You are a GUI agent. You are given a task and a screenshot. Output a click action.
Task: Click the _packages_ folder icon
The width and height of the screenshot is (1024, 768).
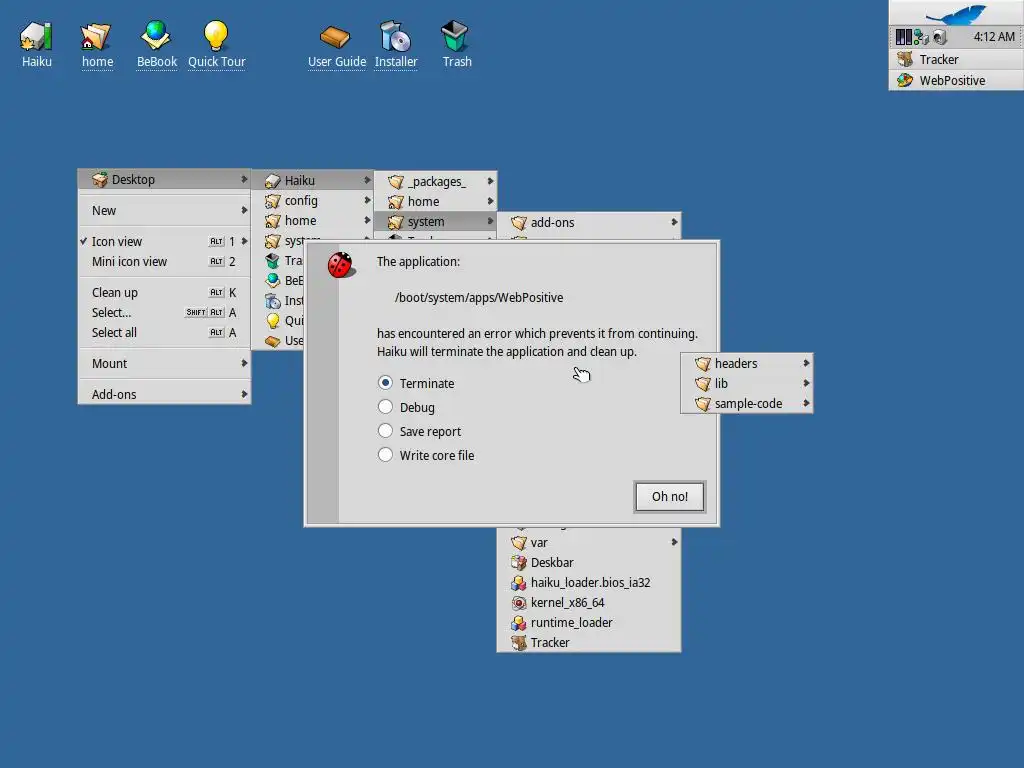pos(396,182)
